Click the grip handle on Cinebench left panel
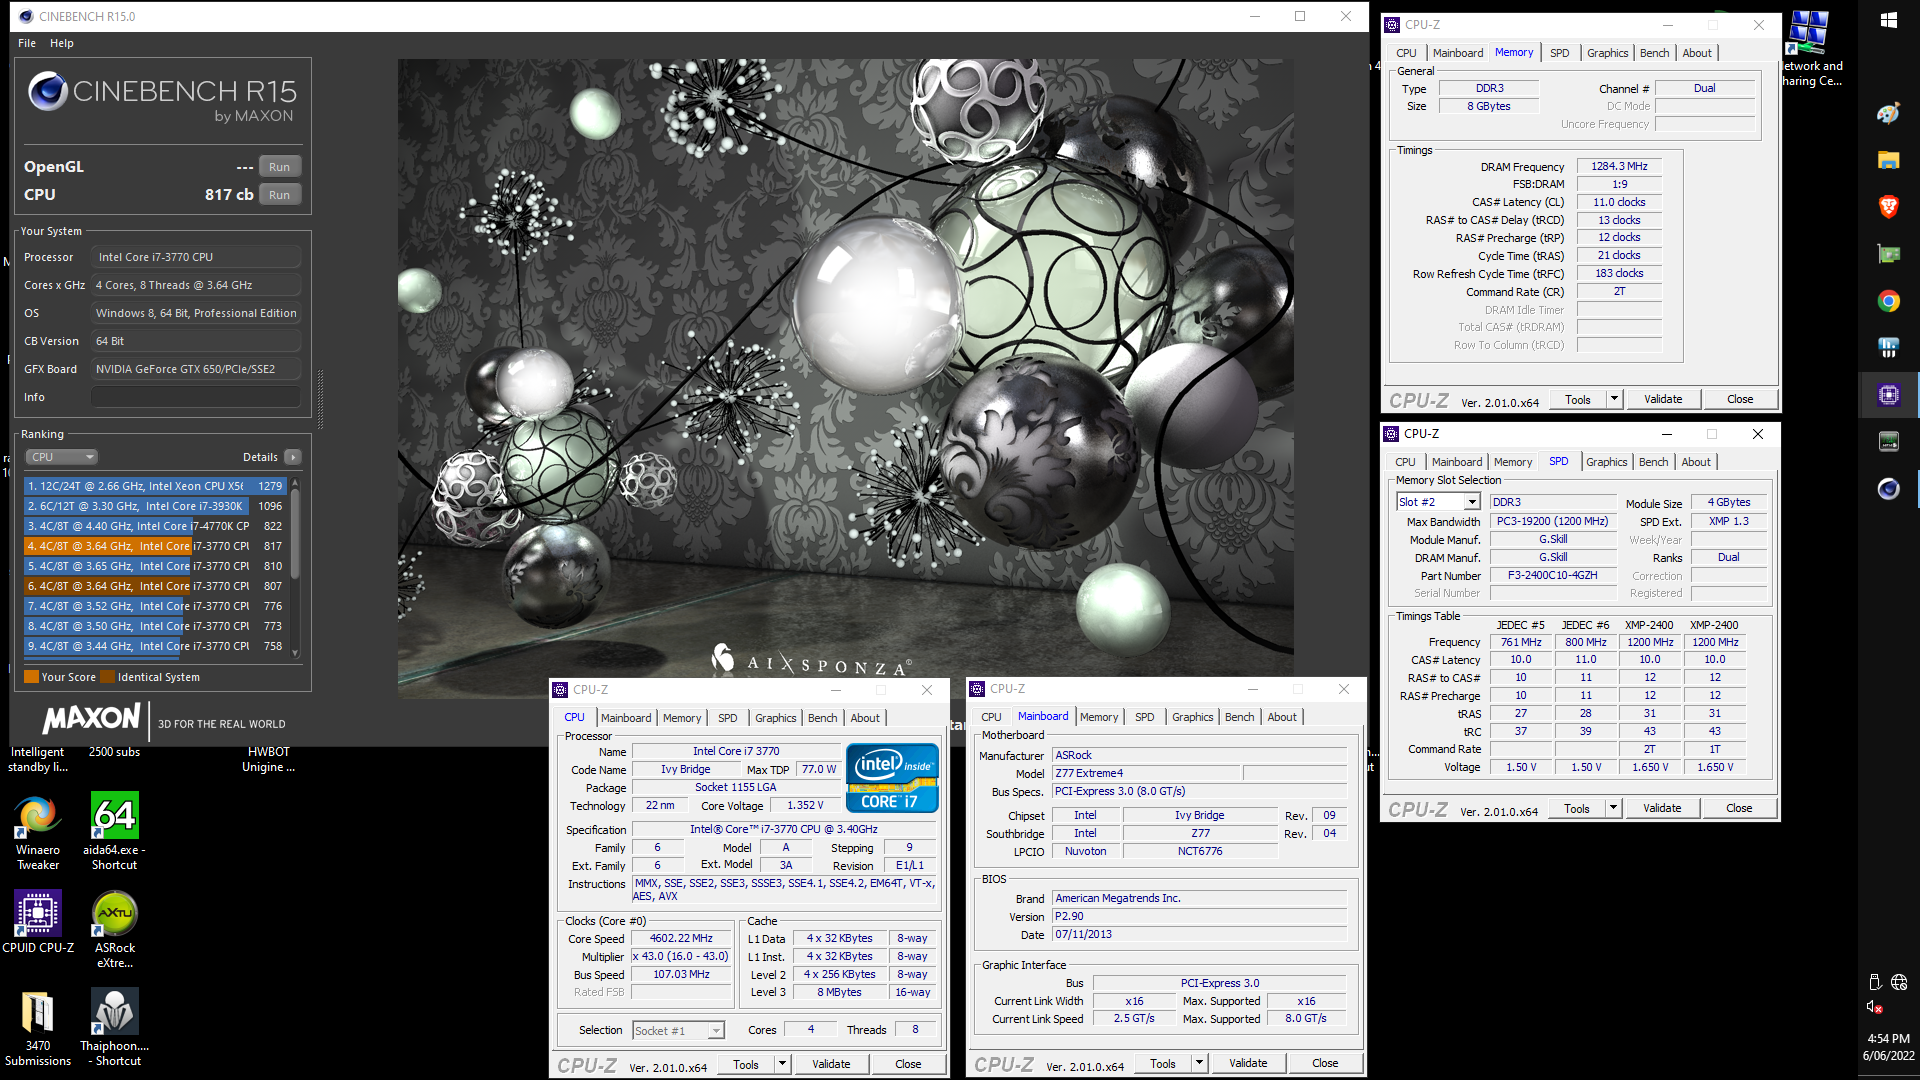The width and height of the screenshot is (1920, 1080). (x=320, y=400)
